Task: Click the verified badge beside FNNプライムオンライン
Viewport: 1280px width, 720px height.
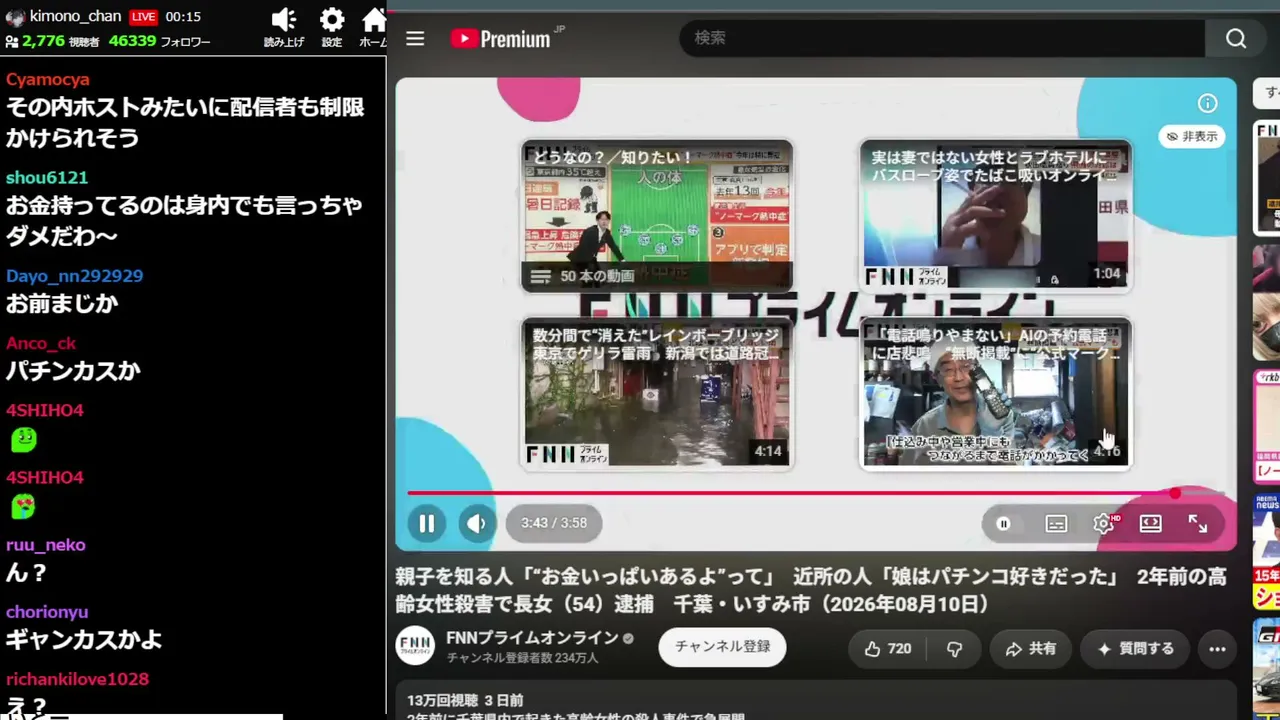Action: 628,638
